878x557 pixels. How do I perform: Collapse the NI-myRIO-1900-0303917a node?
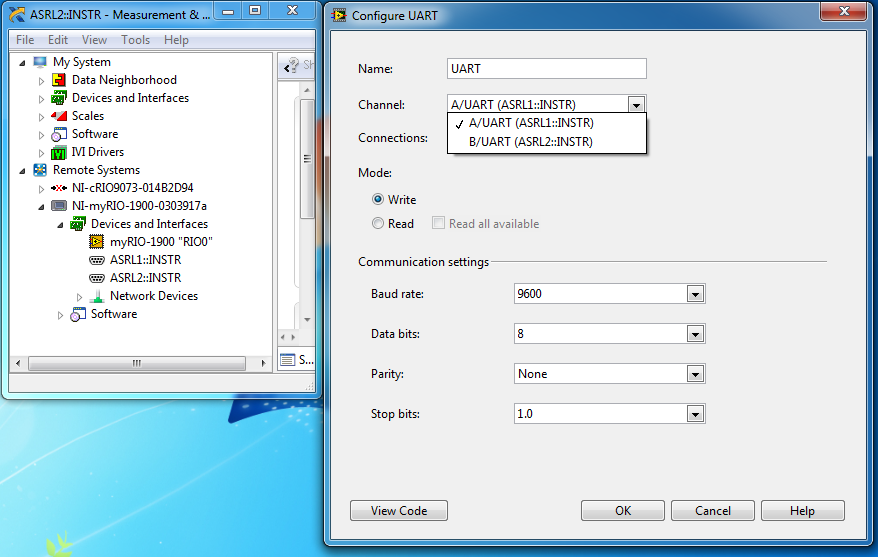41,207
